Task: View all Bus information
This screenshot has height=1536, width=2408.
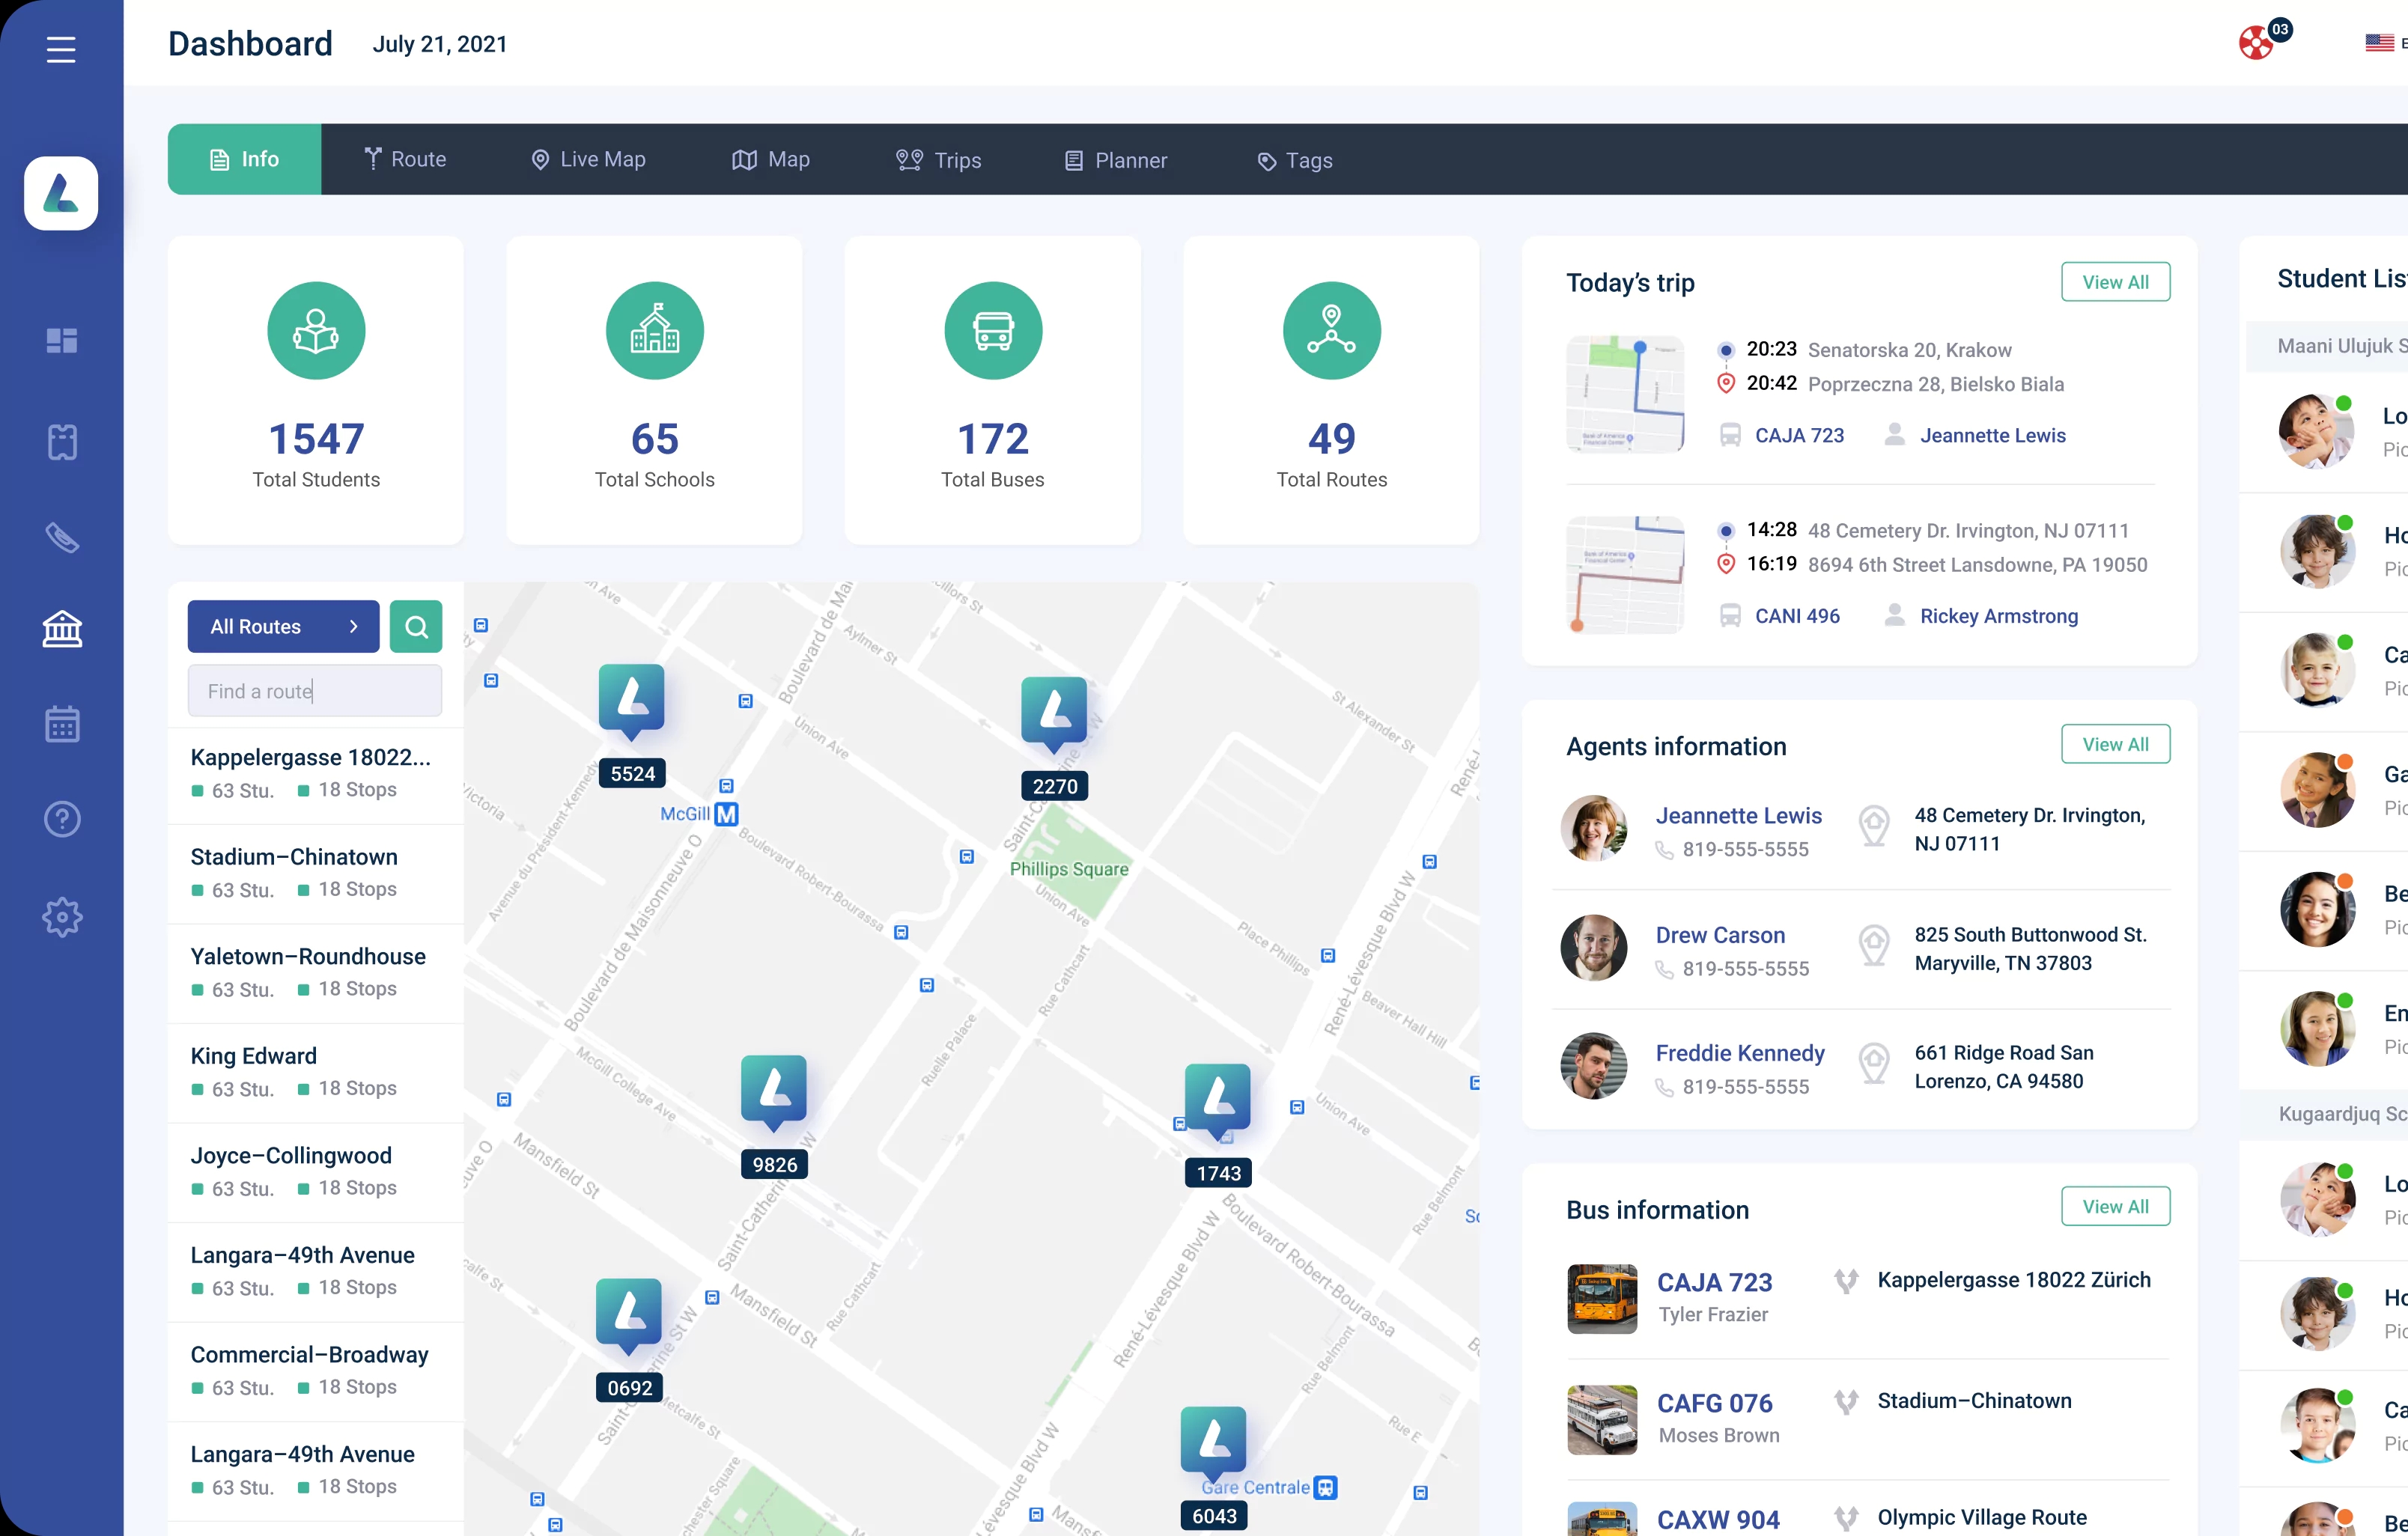Action: [x=2115, y=1206]
